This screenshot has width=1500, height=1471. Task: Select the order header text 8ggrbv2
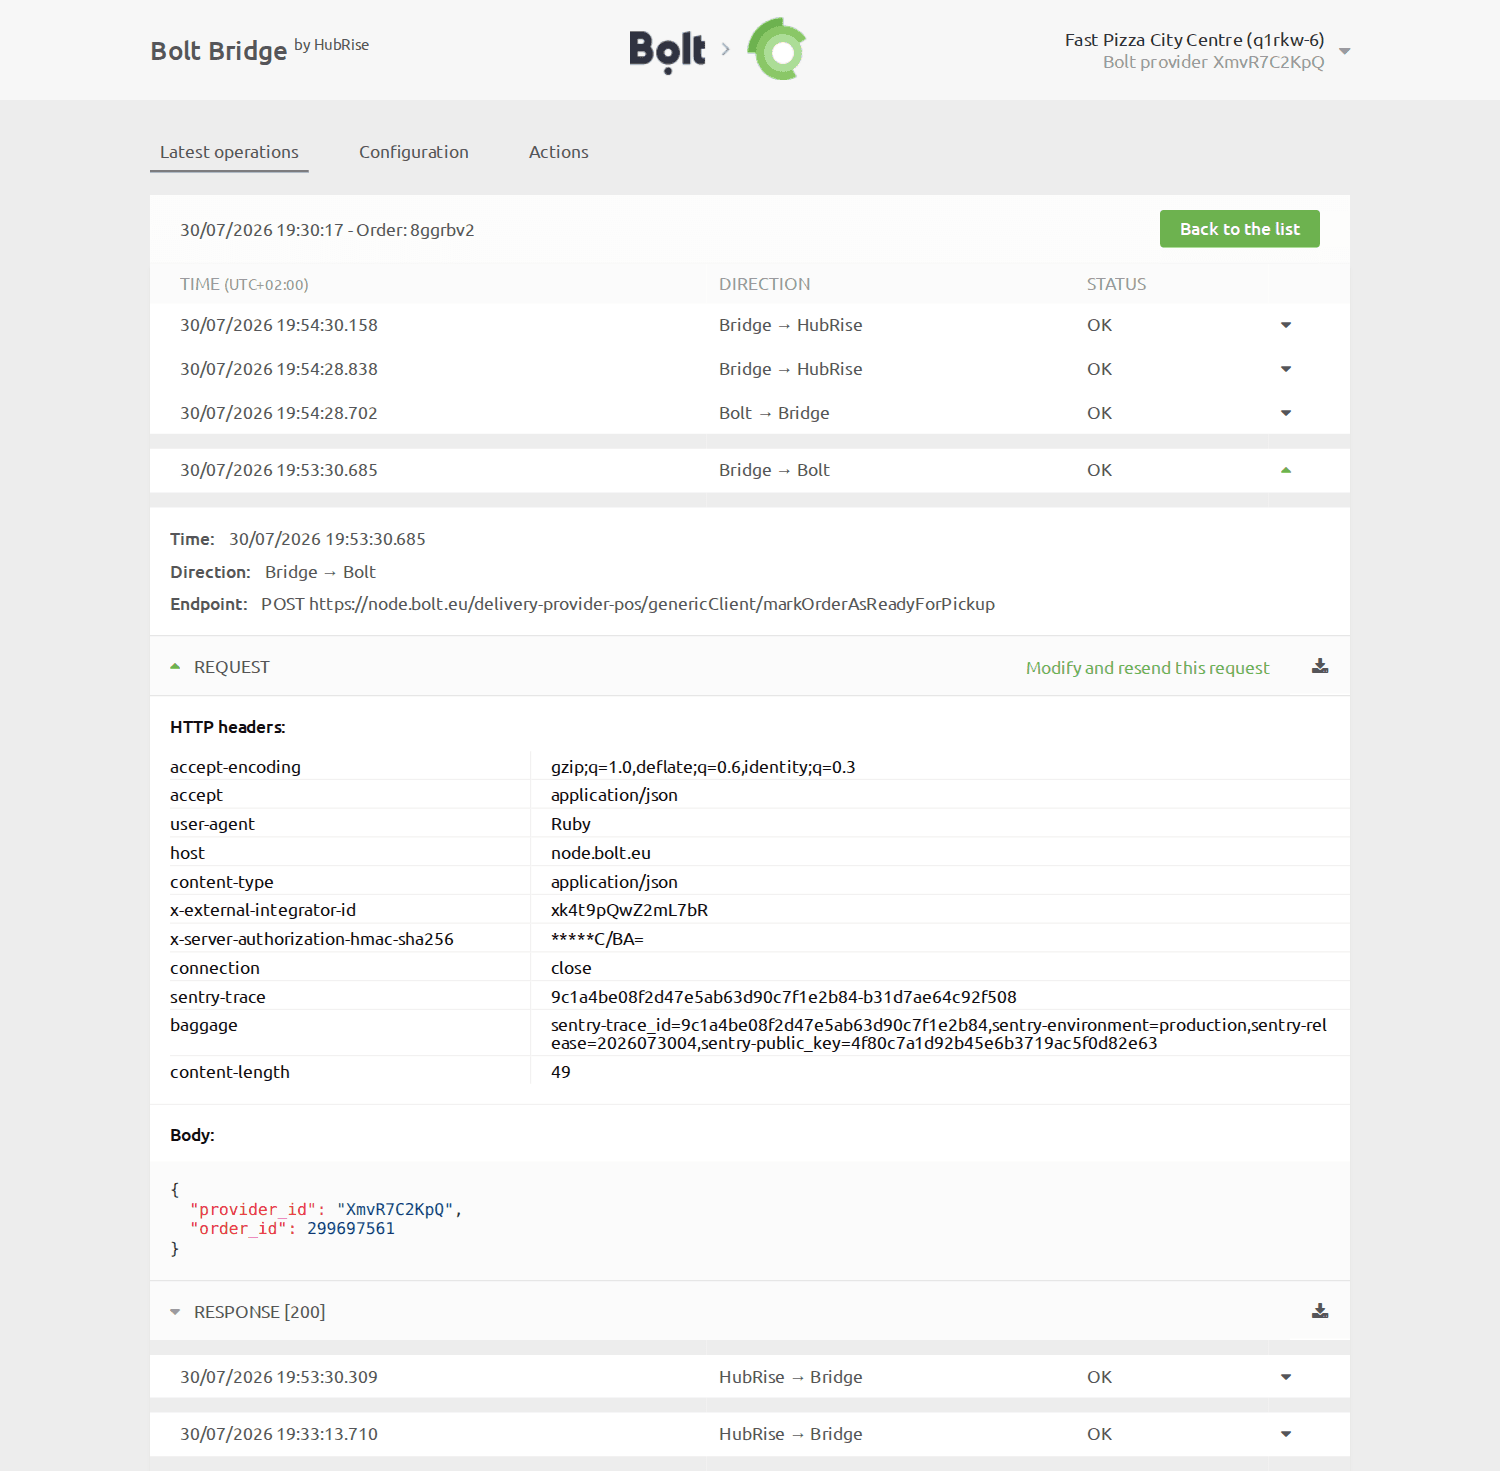click(442, 230)
